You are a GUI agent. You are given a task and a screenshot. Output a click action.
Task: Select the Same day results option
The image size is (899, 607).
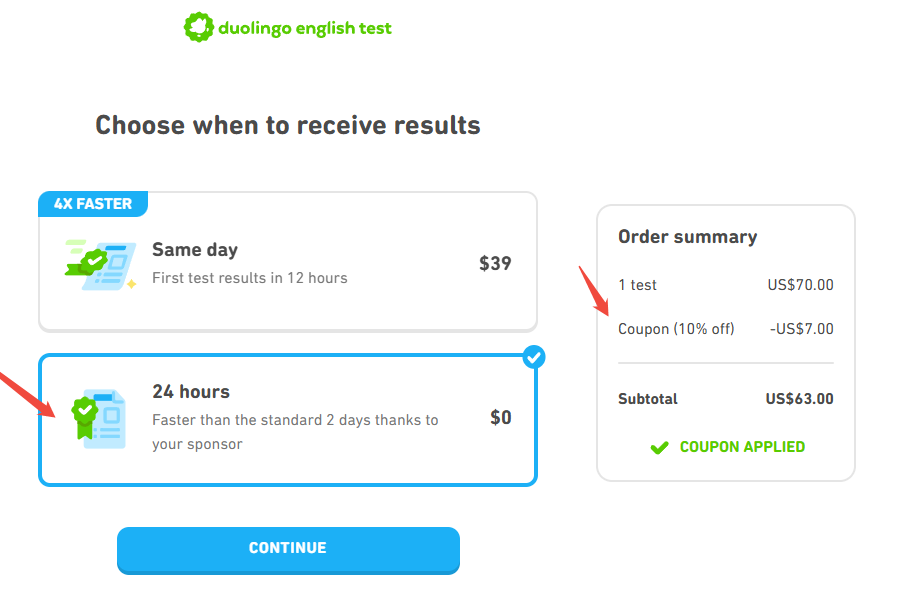coord(288,262)
